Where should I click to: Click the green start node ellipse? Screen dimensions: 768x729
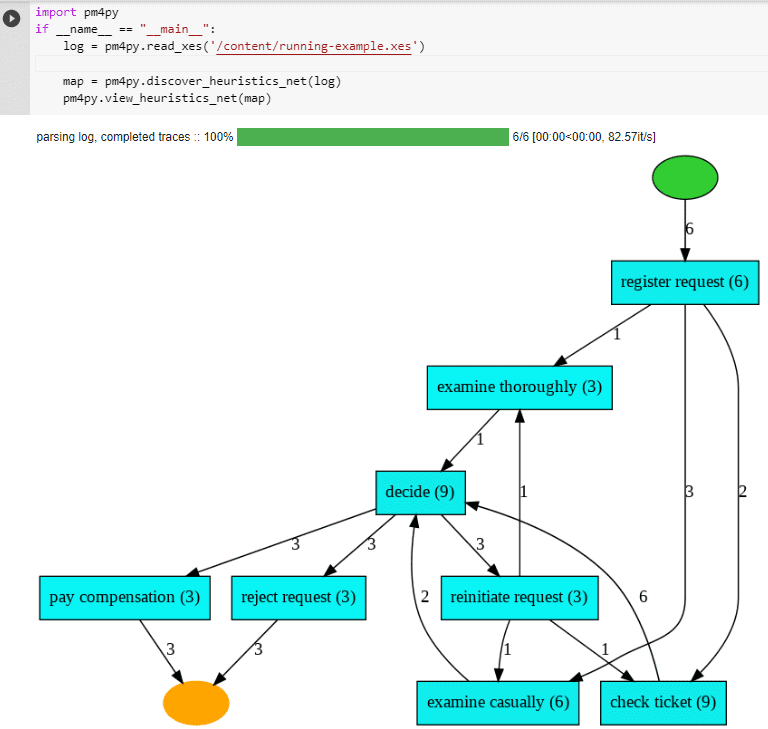click(x=685, y=177)
